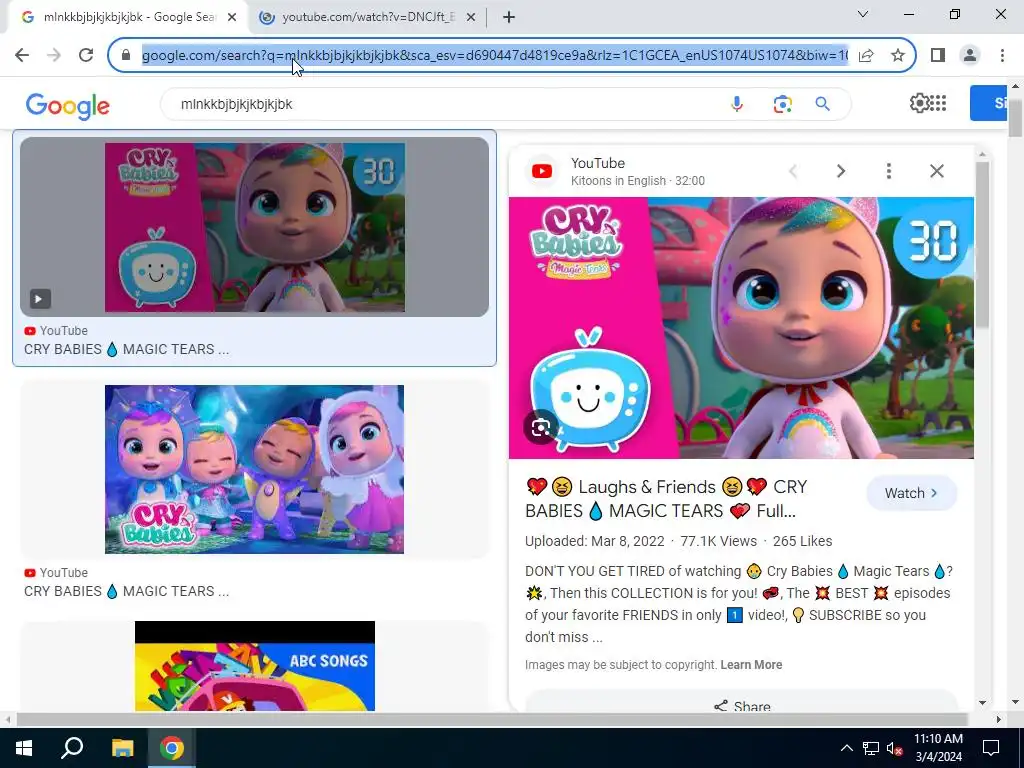Open the network status tray icon
The width and height of the screenshot is (1024, 768).
point(871,748)
